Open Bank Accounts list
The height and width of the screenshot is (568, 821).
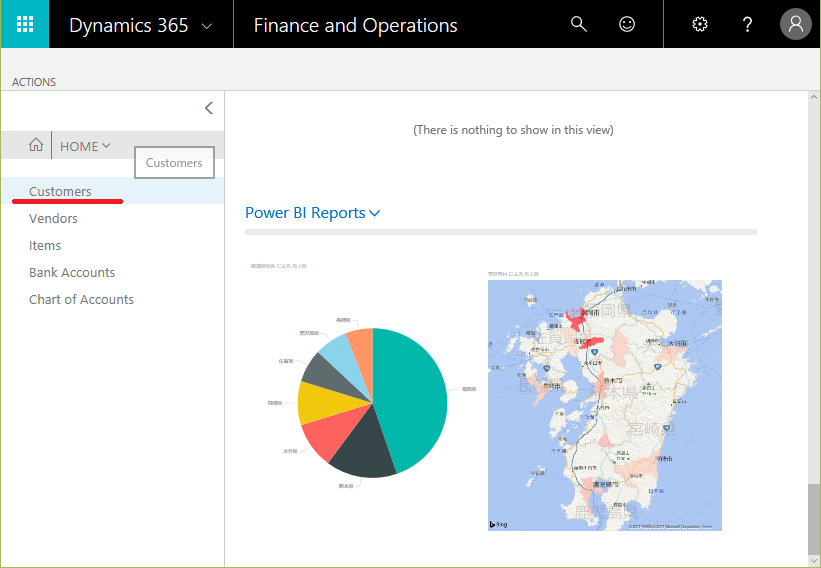pyautogui.click(x=72, y=272)
